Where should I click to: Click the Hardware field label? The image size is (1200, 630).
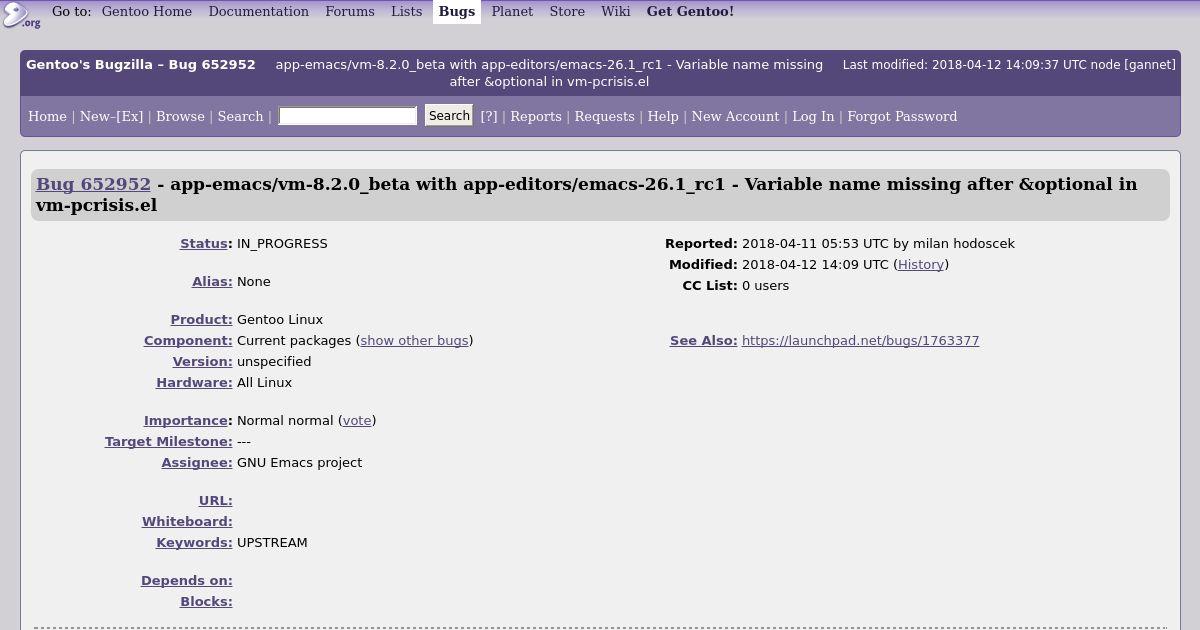pyautogui.click(x=194, y=382)
